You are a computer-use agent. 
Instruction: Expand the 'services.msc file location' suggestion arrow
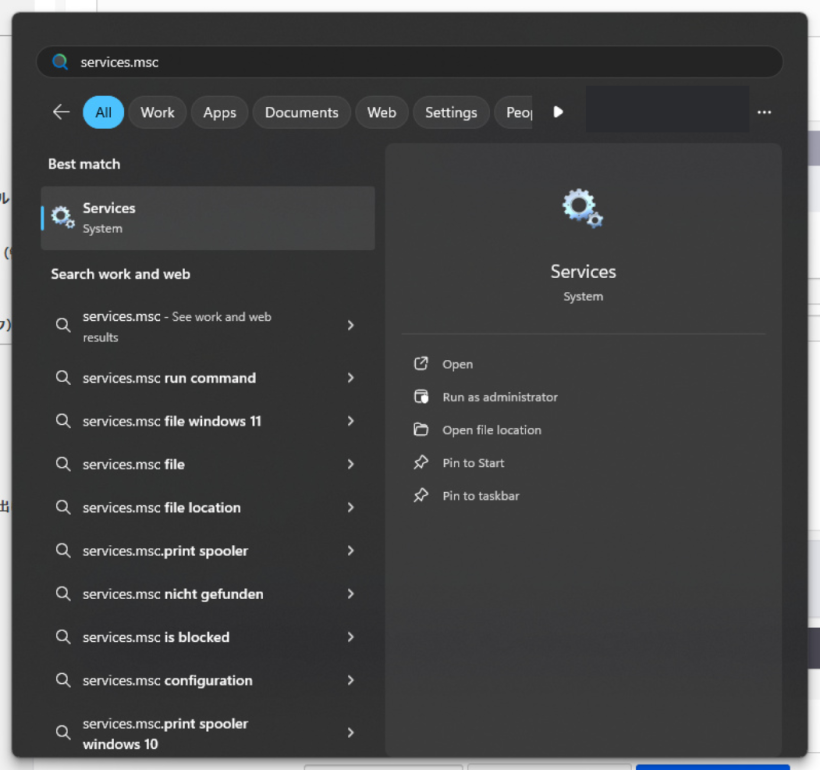pyautogui.click(x=350, y=508)
